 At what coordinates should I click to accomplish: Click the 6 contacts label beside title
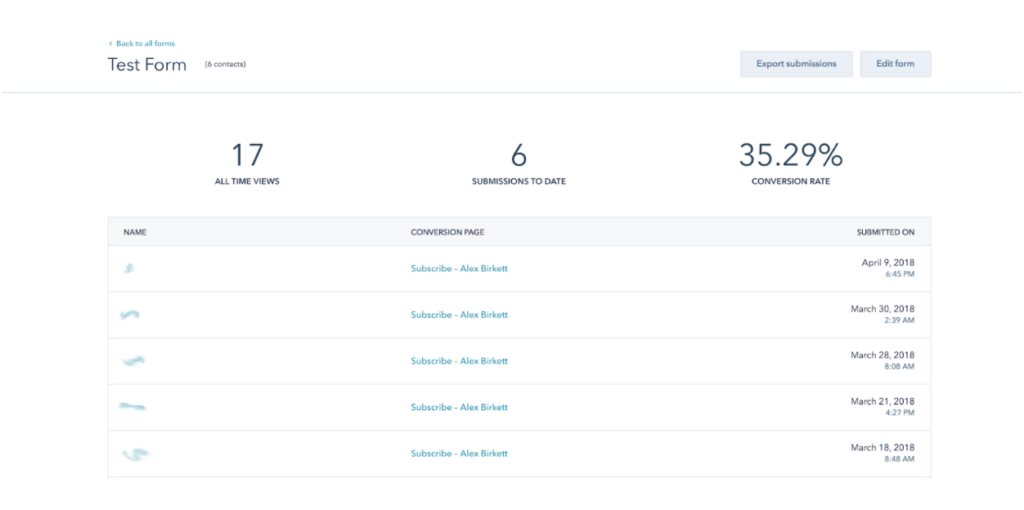click(225, 65)
